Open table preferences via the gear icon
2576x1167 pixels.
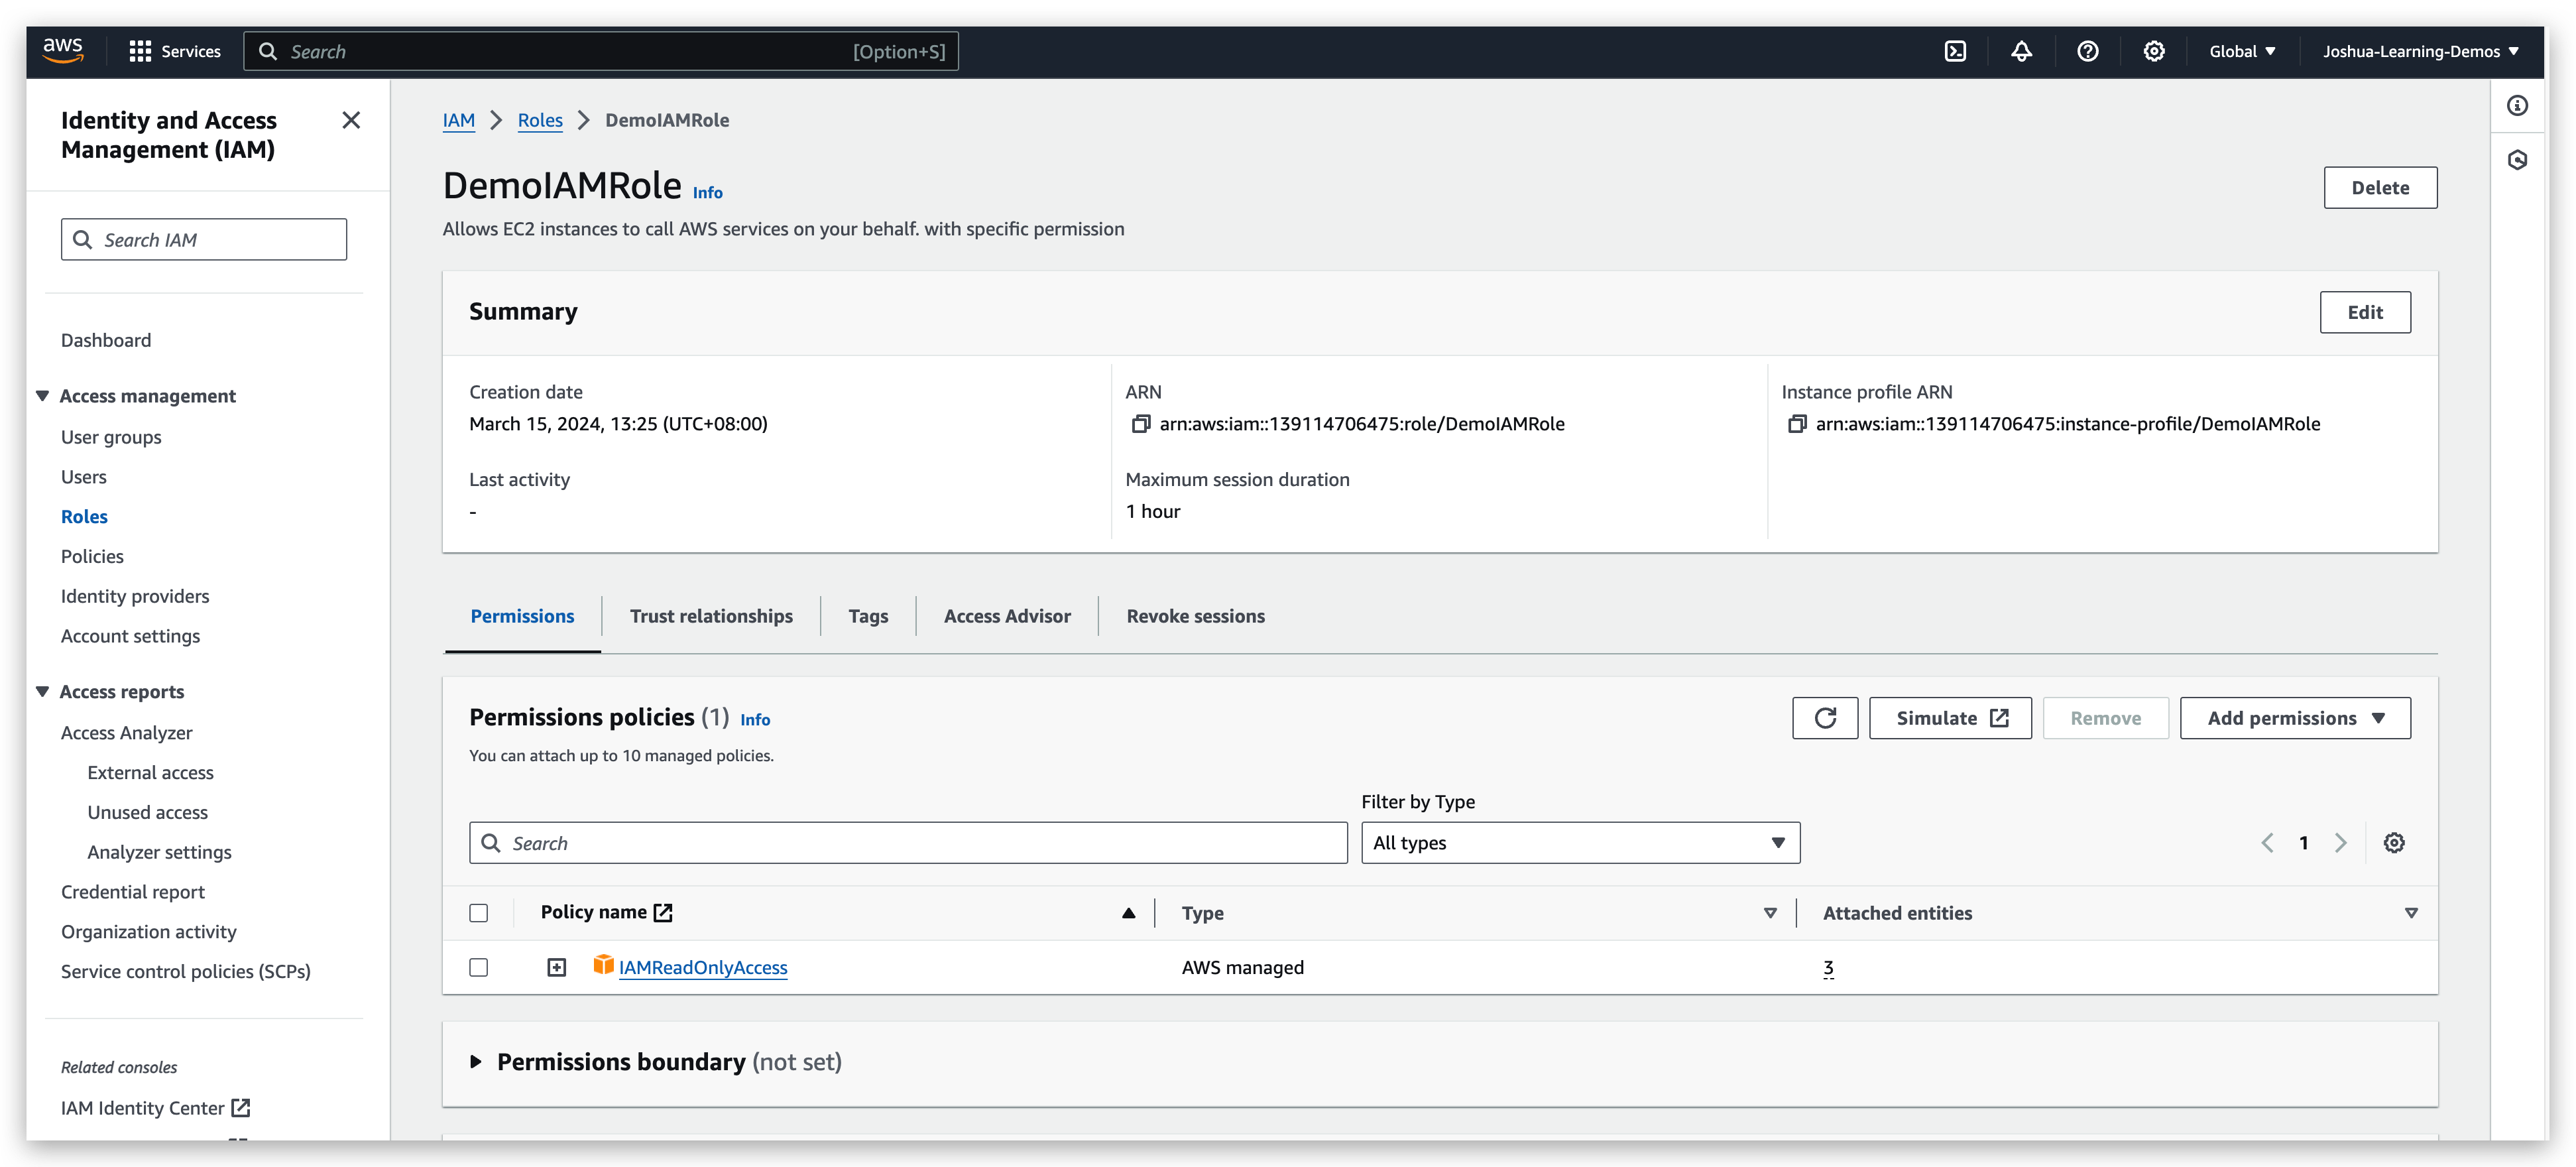(x=2394, y=842)
